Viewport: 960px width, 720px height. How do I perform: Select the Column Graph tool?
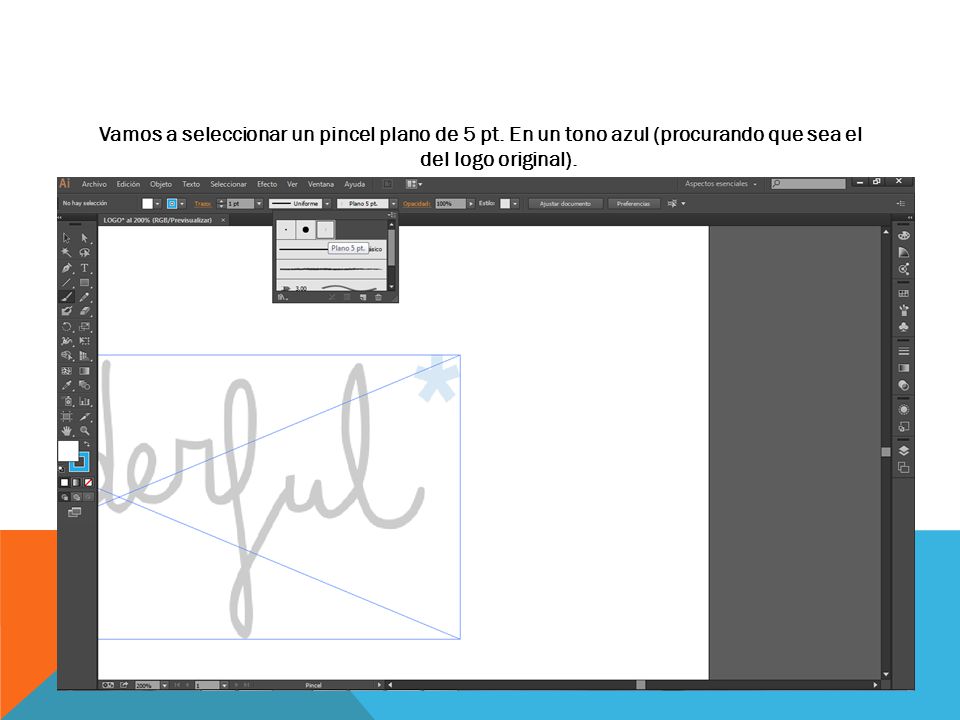84,401
